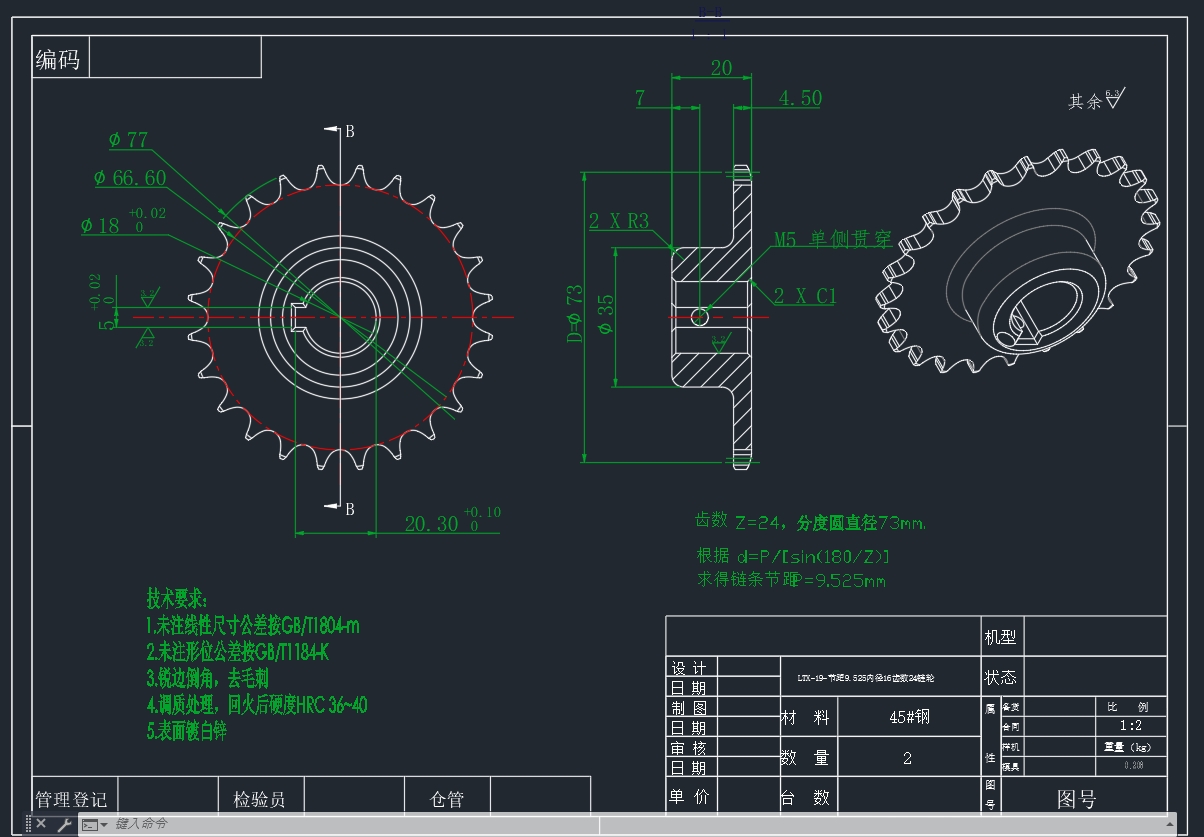Click the X icon to close the command line
The width and height of the screenshot is (1204, 837).
point(40,824)
